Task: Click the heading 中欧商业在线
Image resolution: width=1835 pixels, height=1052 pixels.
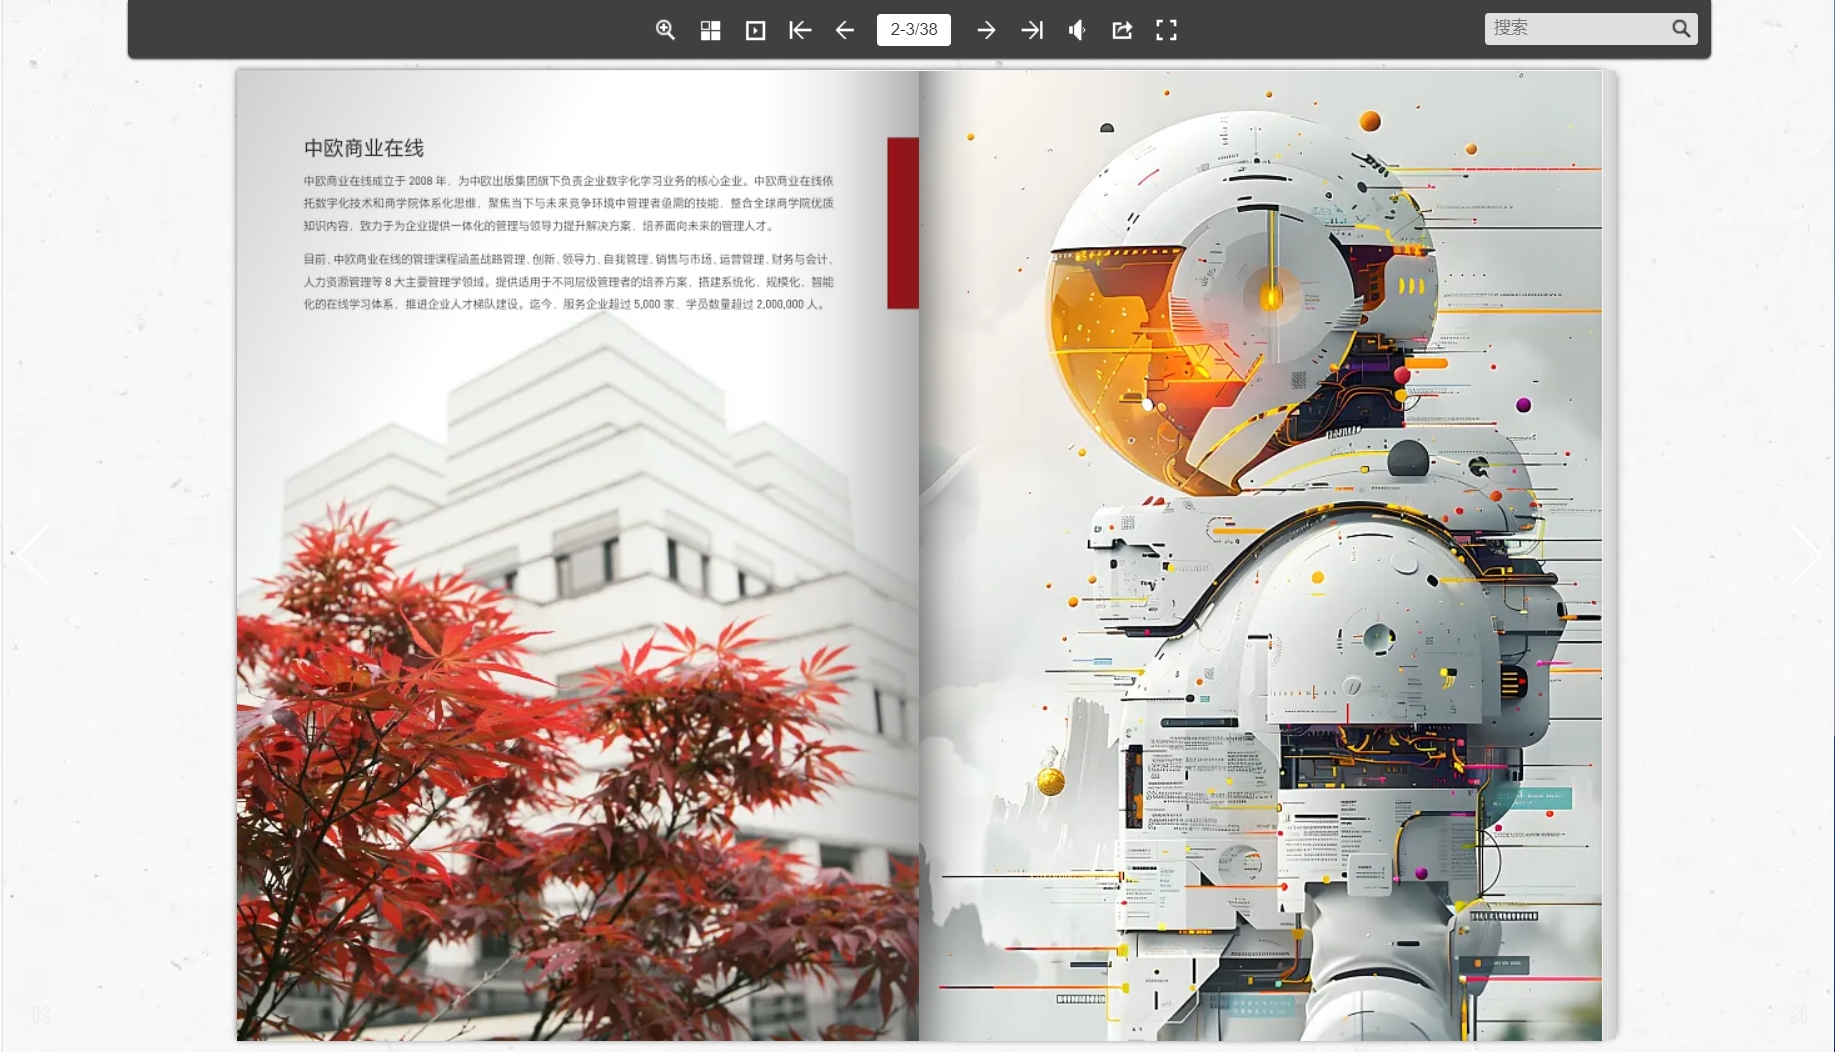Action: 364,148
